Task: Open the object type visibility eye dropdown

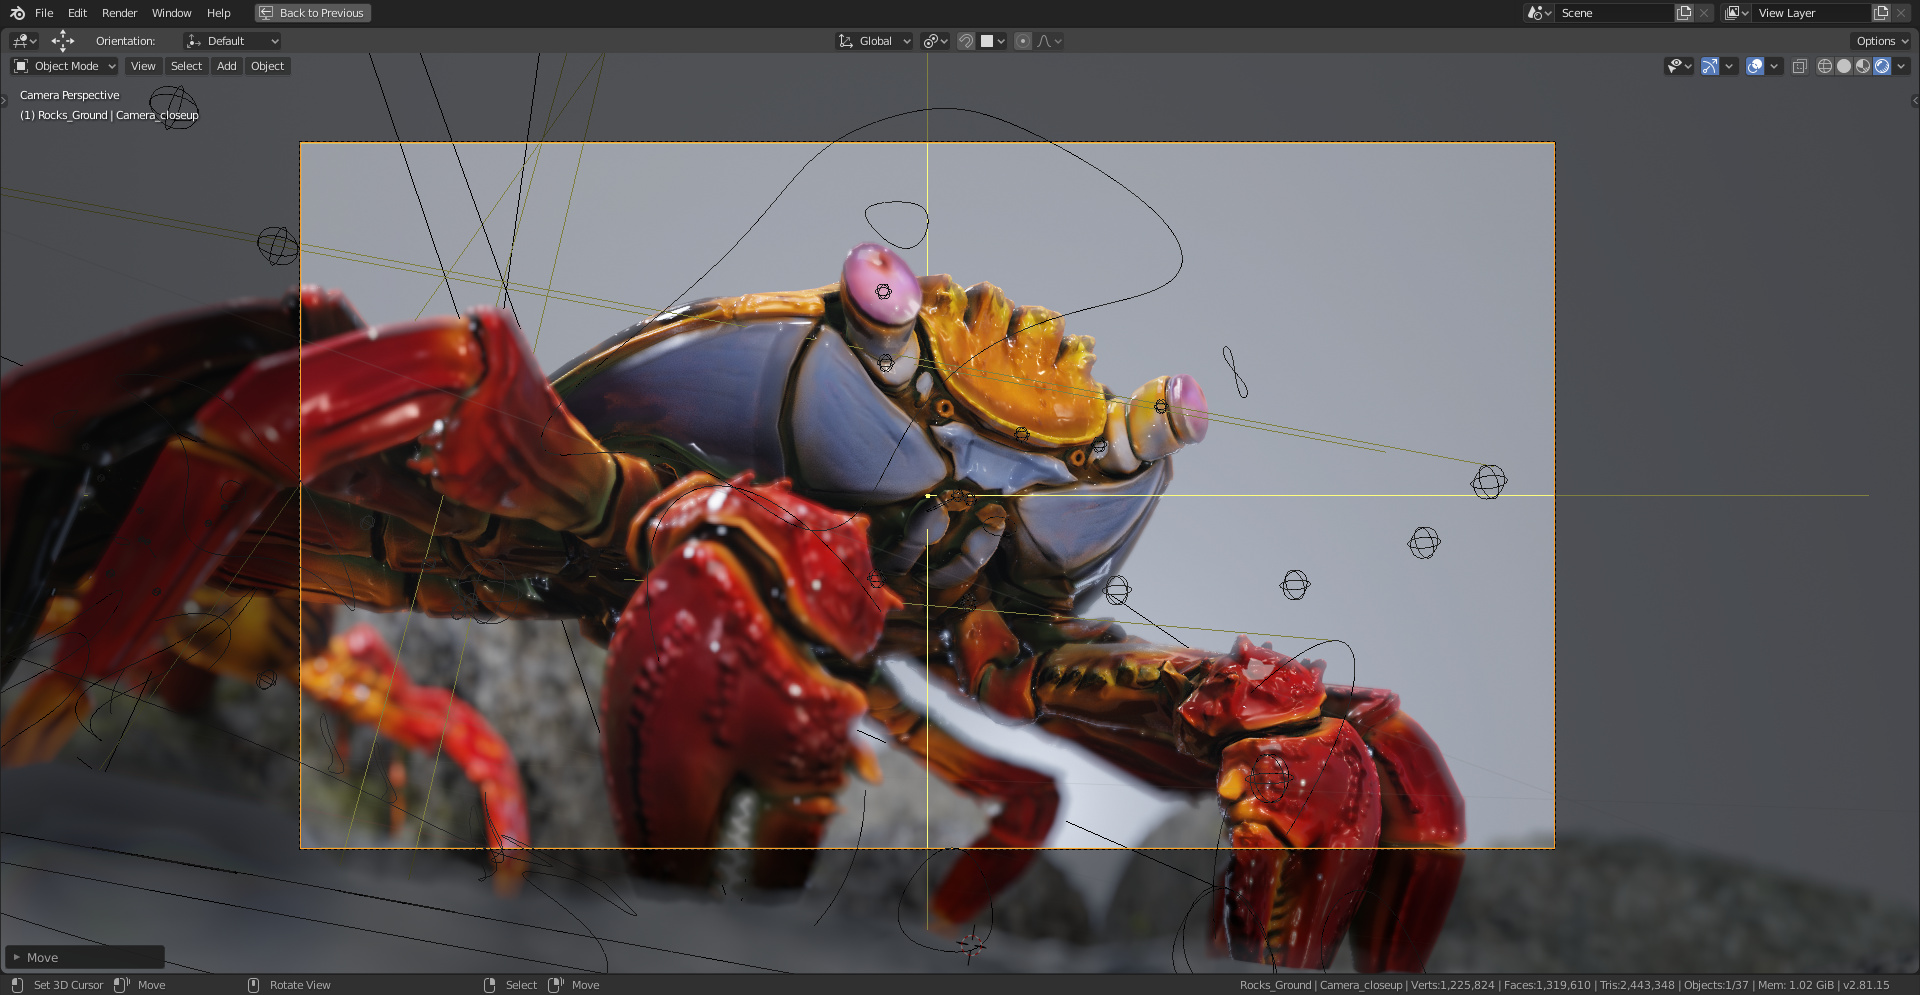Action: [1679, 66]
